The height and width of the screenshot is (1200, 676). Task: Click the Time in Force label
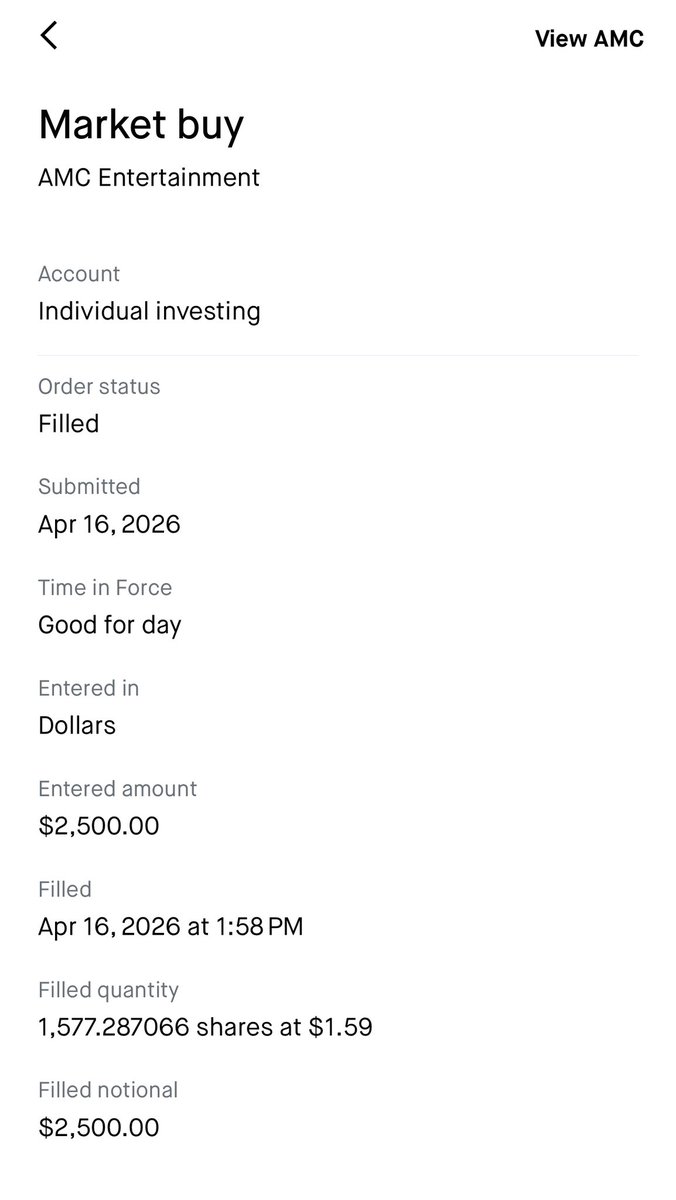(x=105, y=588)
